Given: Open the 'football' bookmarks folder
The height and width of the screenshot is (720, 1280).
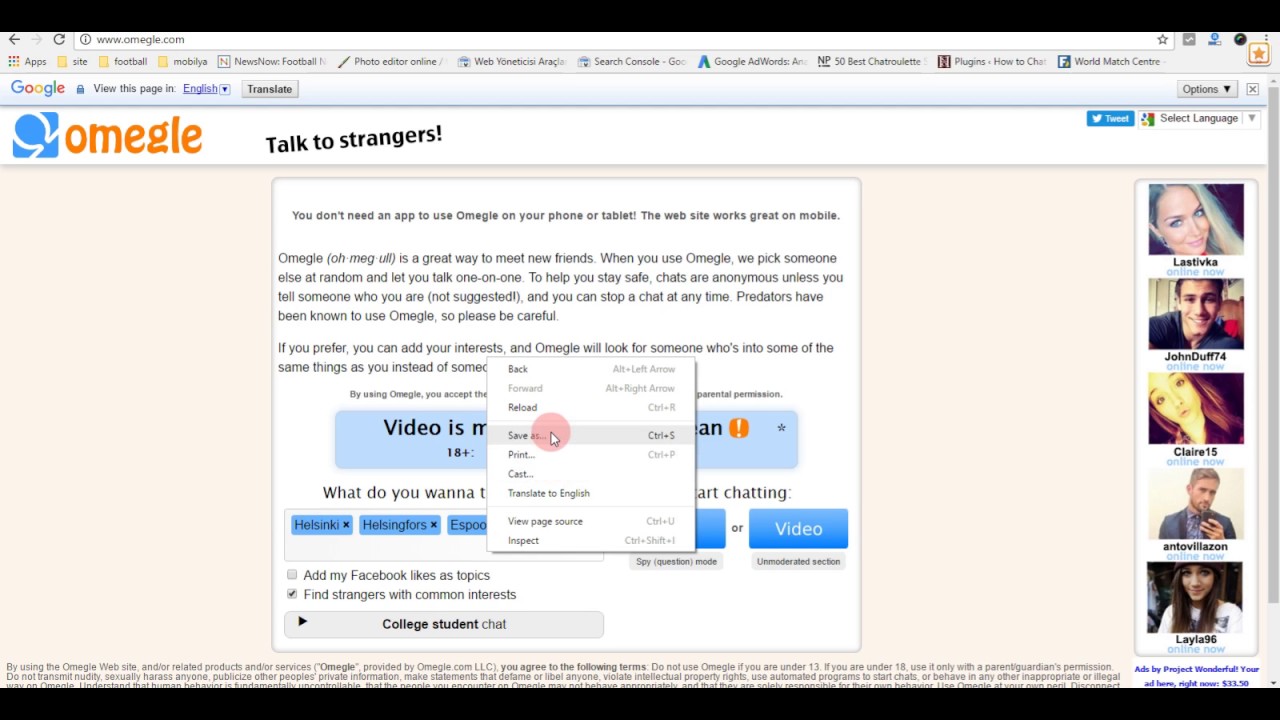Looking at the screenshot, I should [122, 61].
